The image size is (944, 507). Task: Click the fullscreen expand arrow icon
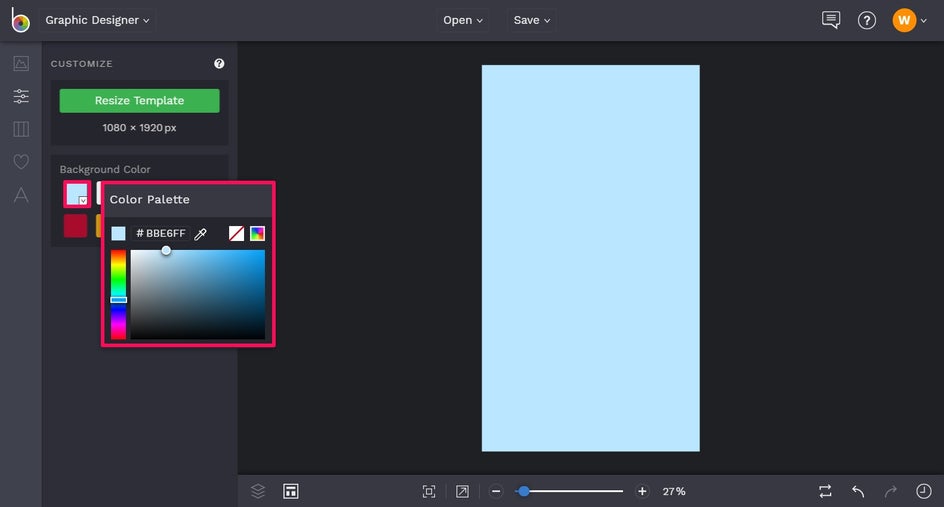[x=462, y=491]
